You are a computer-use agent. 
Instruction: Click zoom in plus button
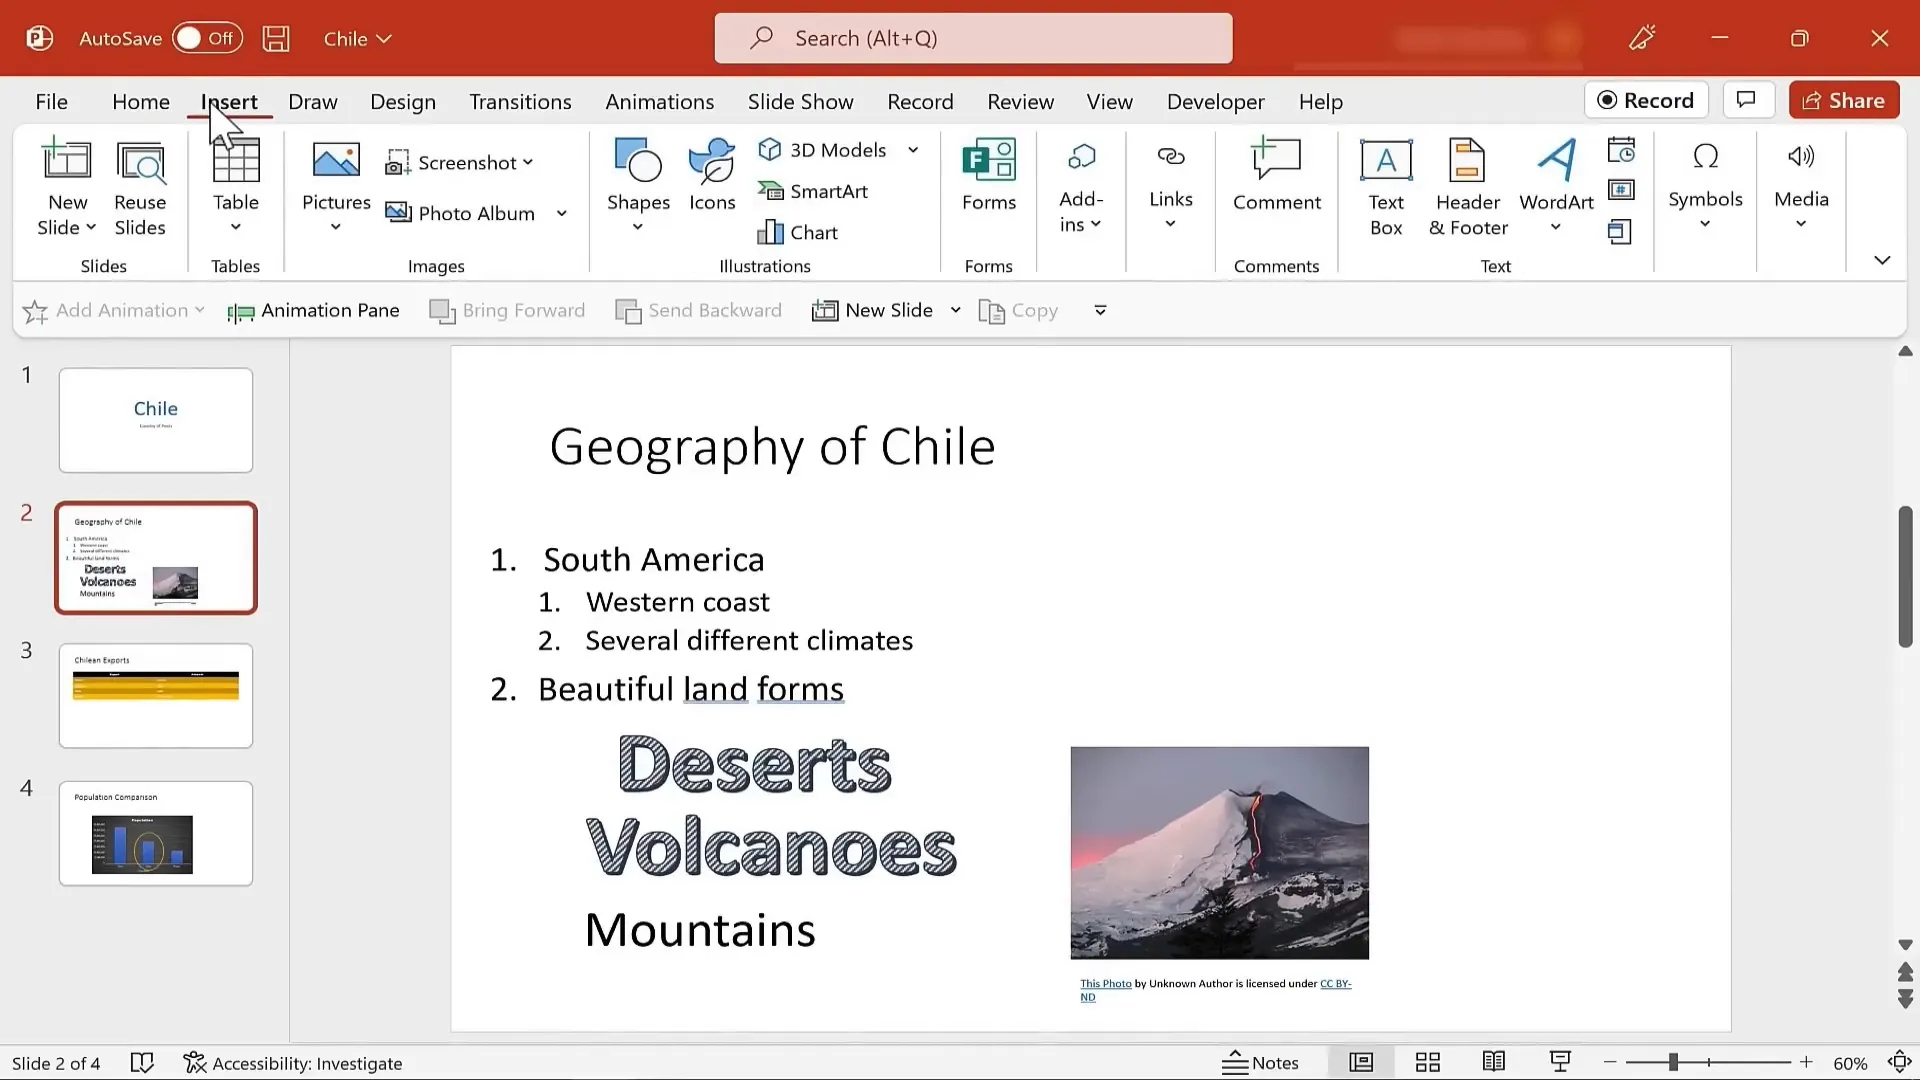[x=1806, y=1062]
